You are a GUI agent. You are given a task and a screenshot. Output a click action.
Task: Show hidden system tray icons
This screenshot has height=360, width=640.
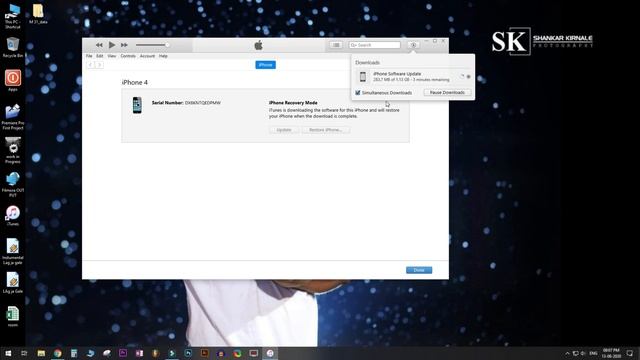click(x=567, y=353)
